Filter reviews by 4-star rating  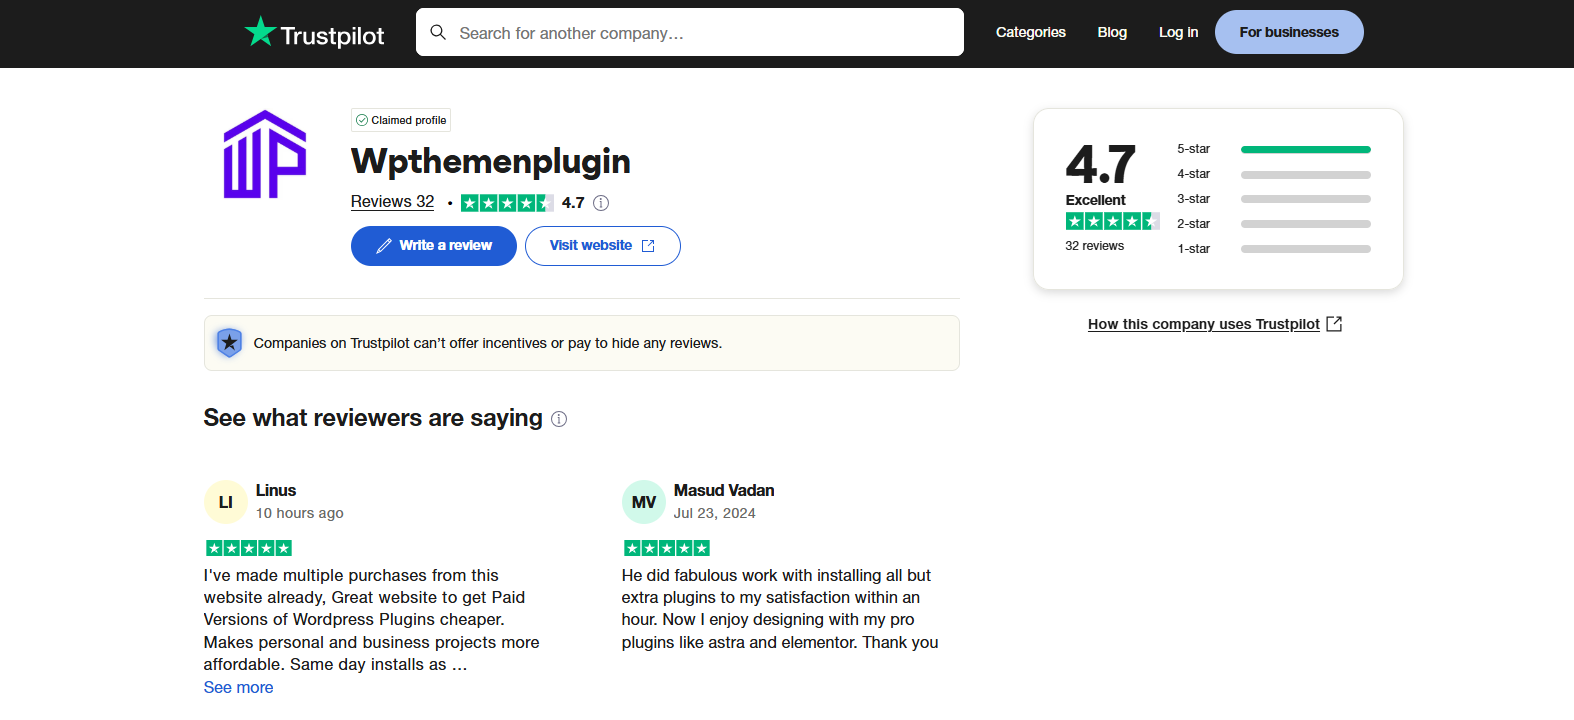1273,174
